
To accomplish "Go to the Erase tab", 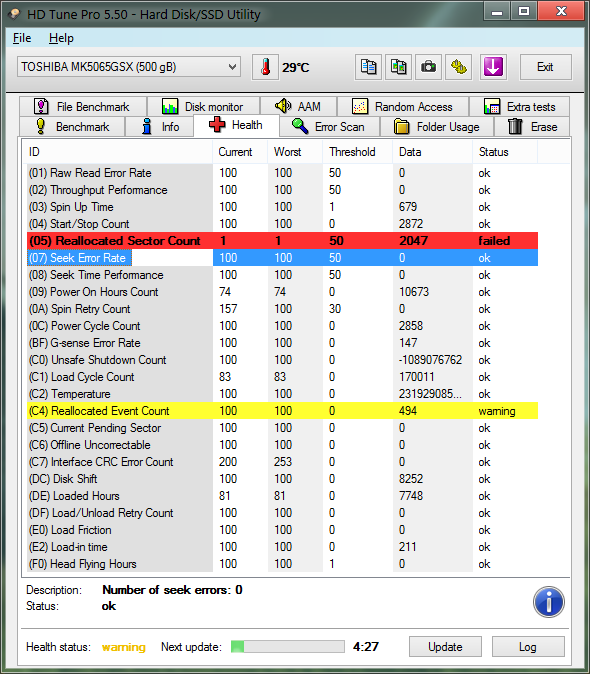I will tap(532, 127).
